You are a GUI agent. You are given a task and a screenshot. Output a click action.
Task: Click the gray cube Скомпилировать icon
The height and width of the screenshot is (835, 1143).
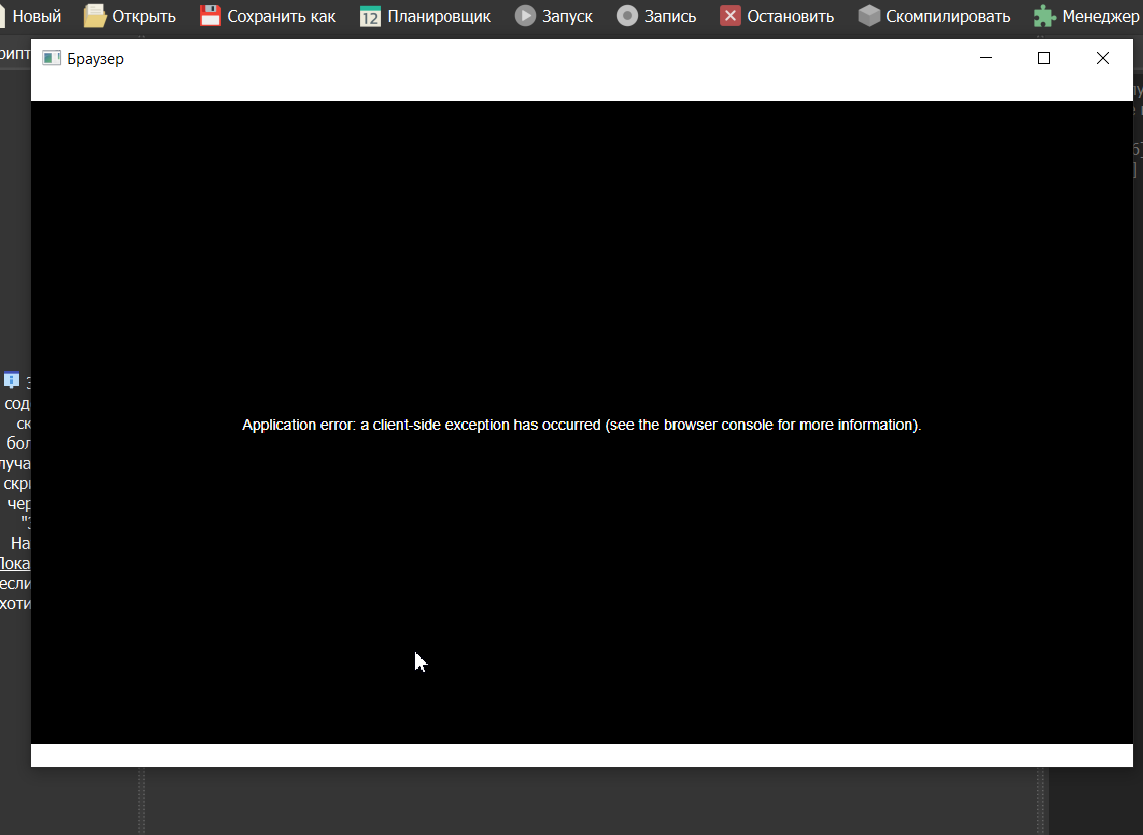click(869, 16)
